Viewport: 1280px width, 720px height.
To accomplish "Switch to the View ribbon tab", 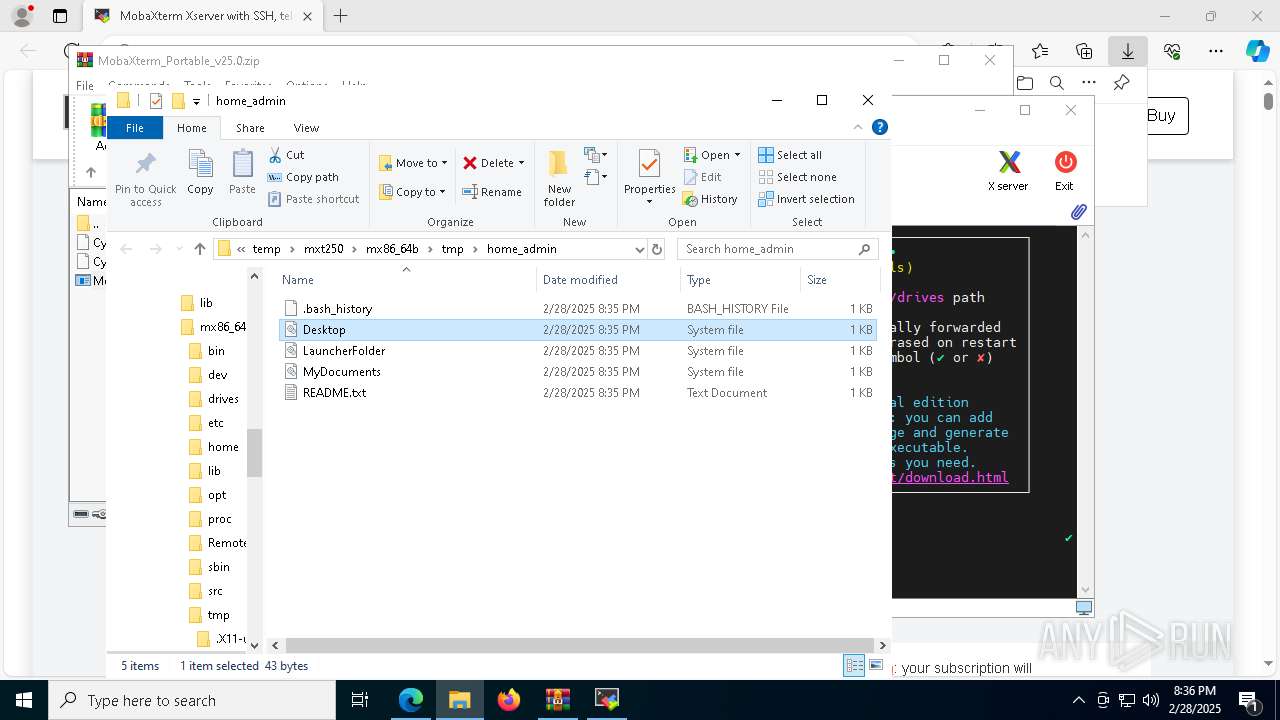I will click(x=306, y=127).
